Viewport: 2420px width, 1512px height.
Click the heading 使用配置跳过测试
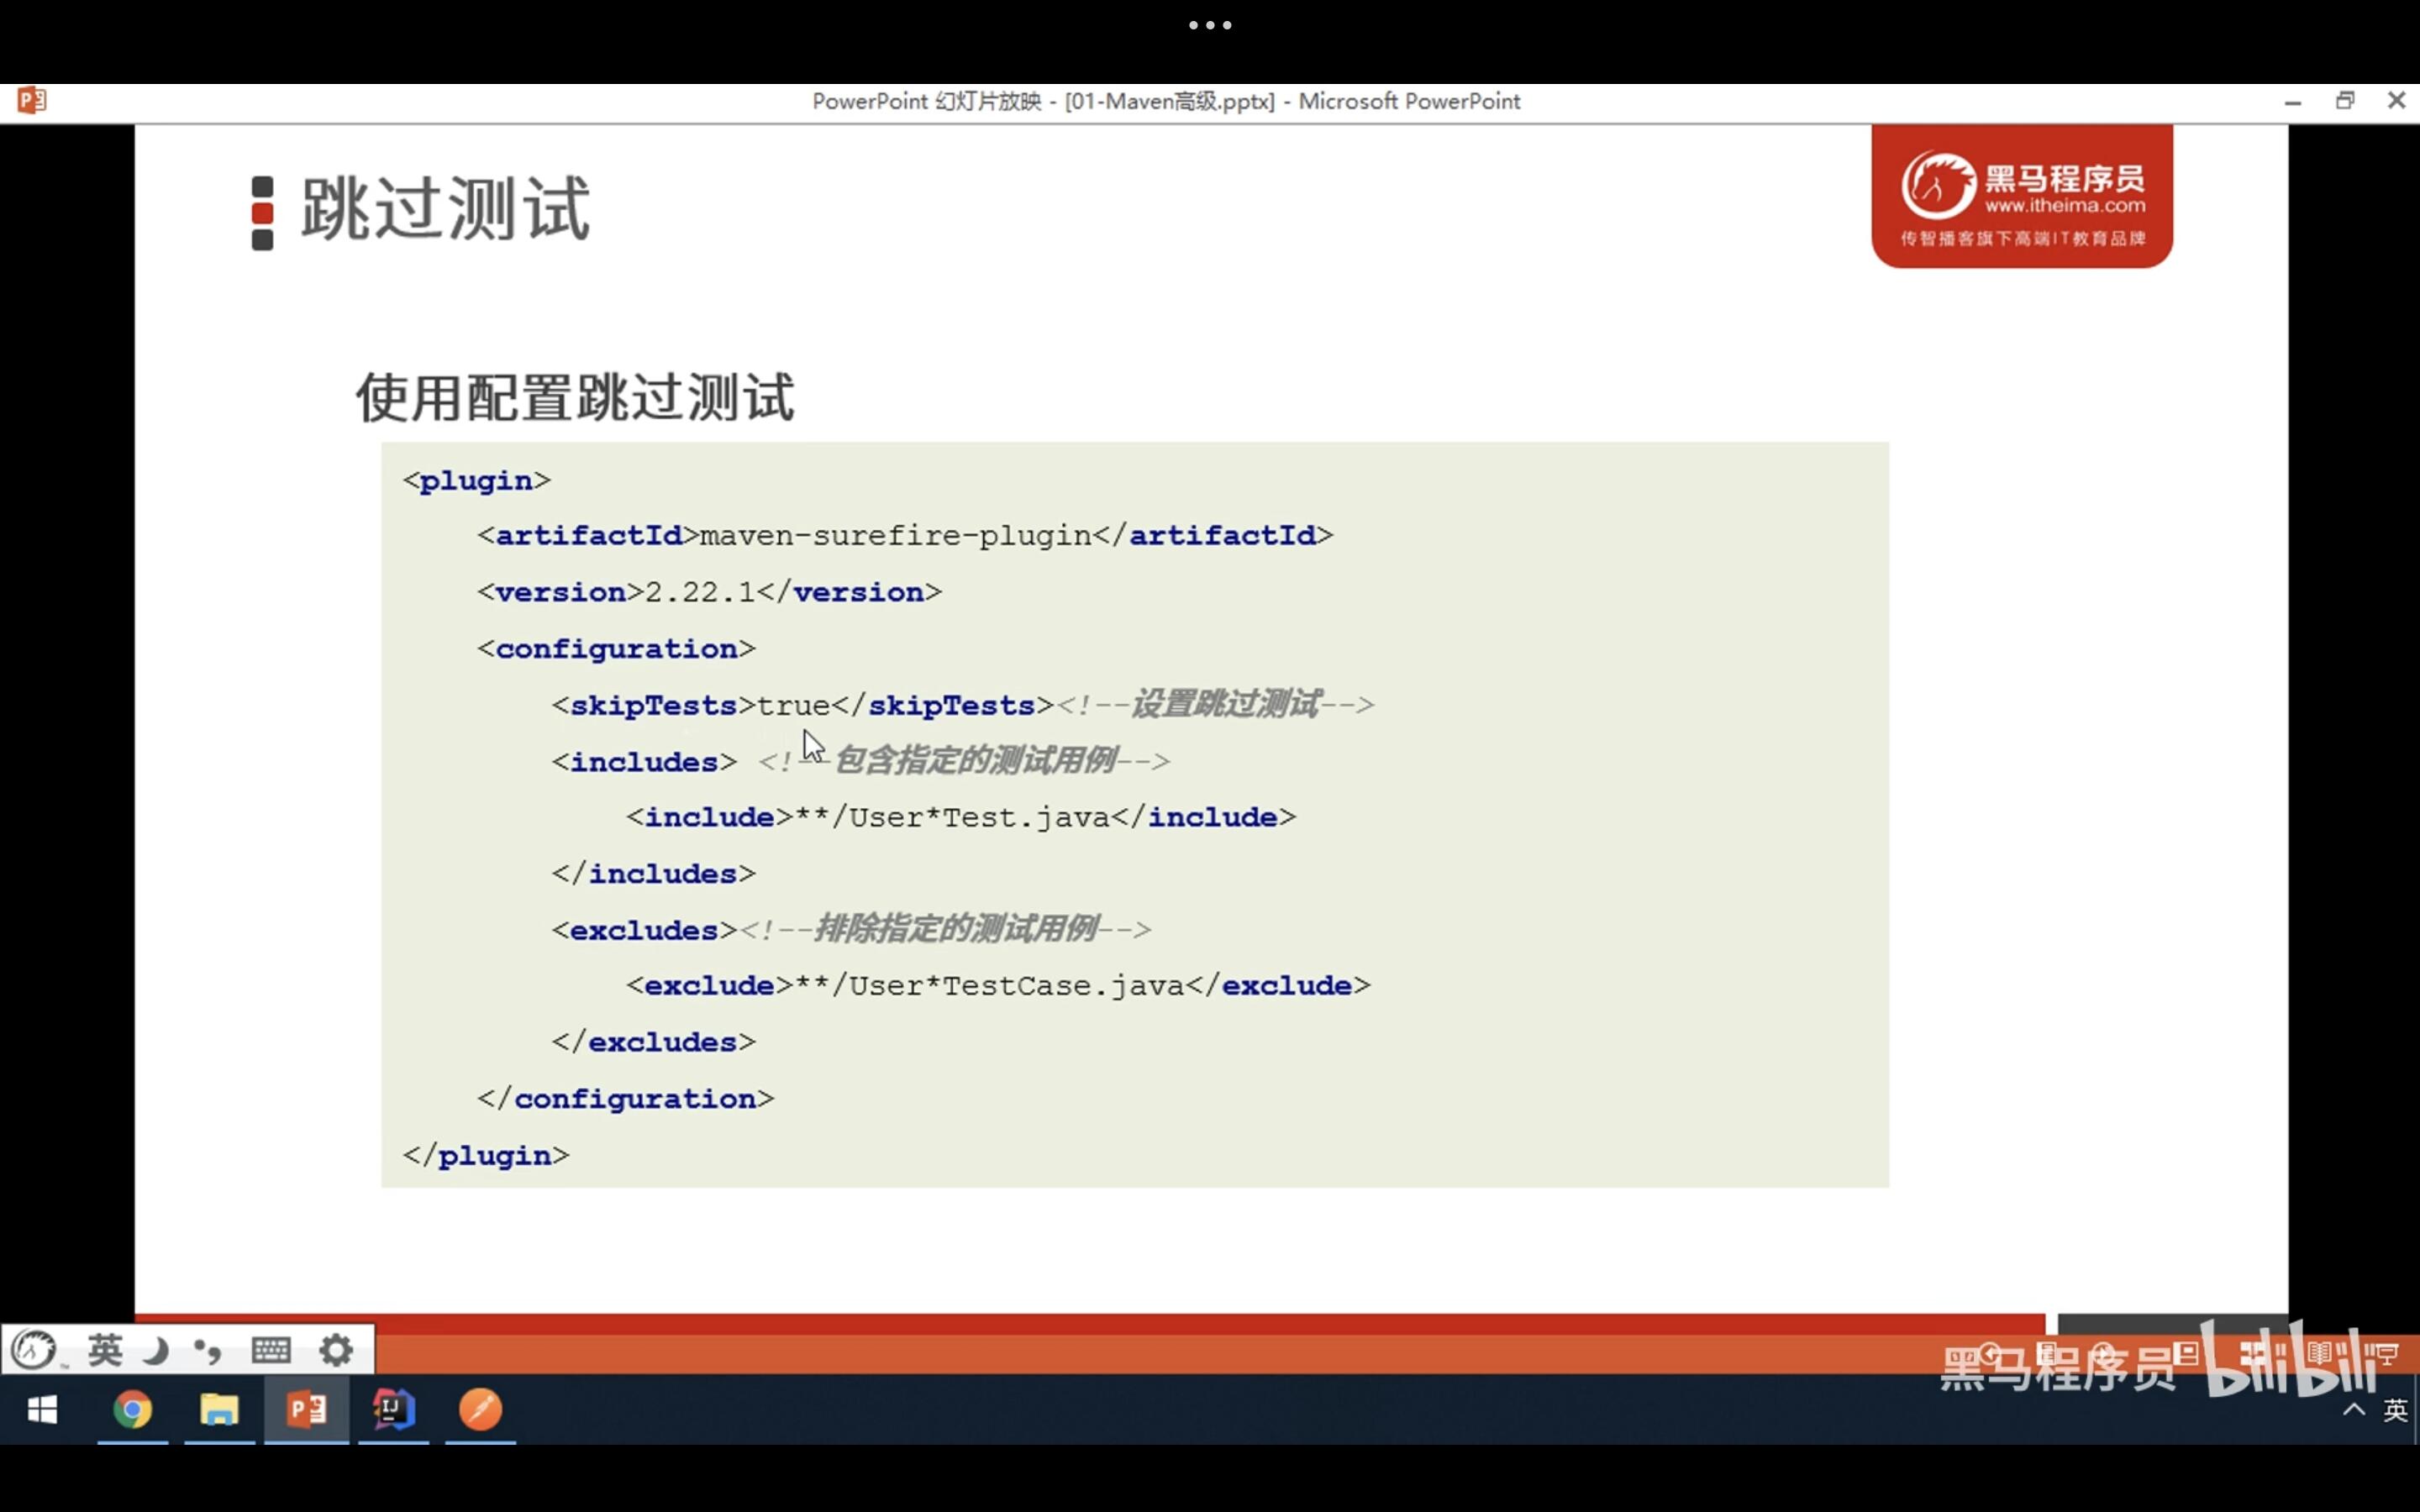click(x=575, y=397)
